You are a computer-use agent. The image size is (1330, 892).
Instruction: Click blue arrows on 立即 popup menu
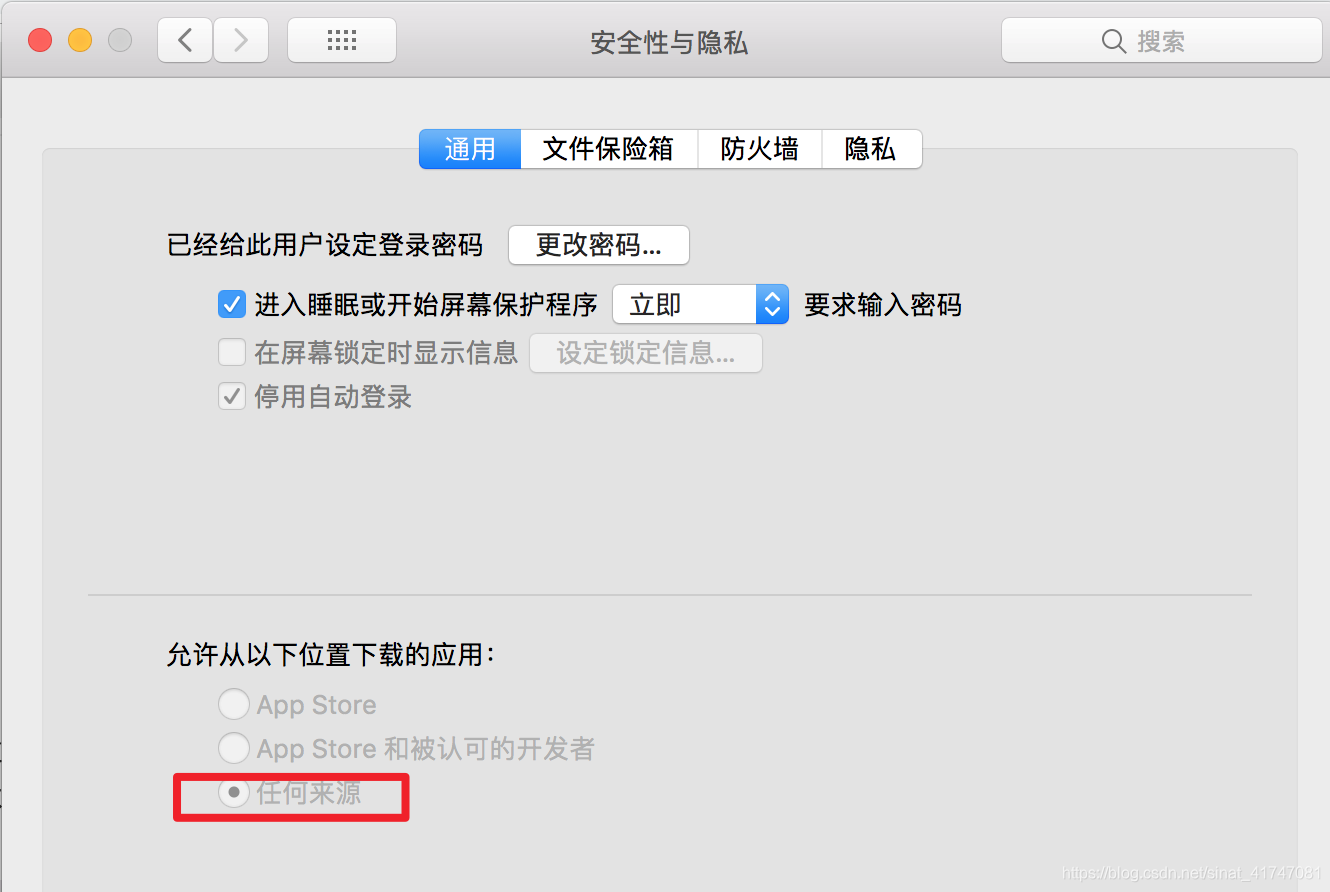tap(772, 304)
